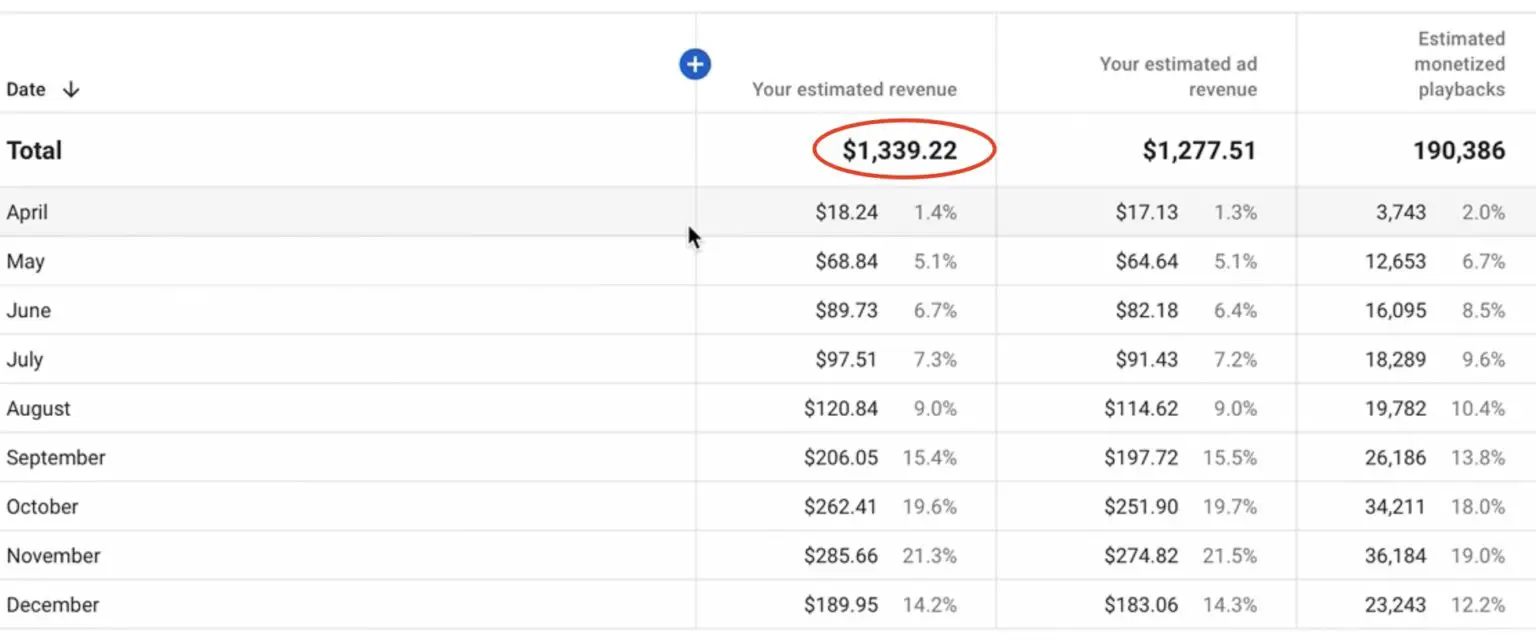Select the April row in the report
This screenshot has height=642, width=1536.
point(27,212)
